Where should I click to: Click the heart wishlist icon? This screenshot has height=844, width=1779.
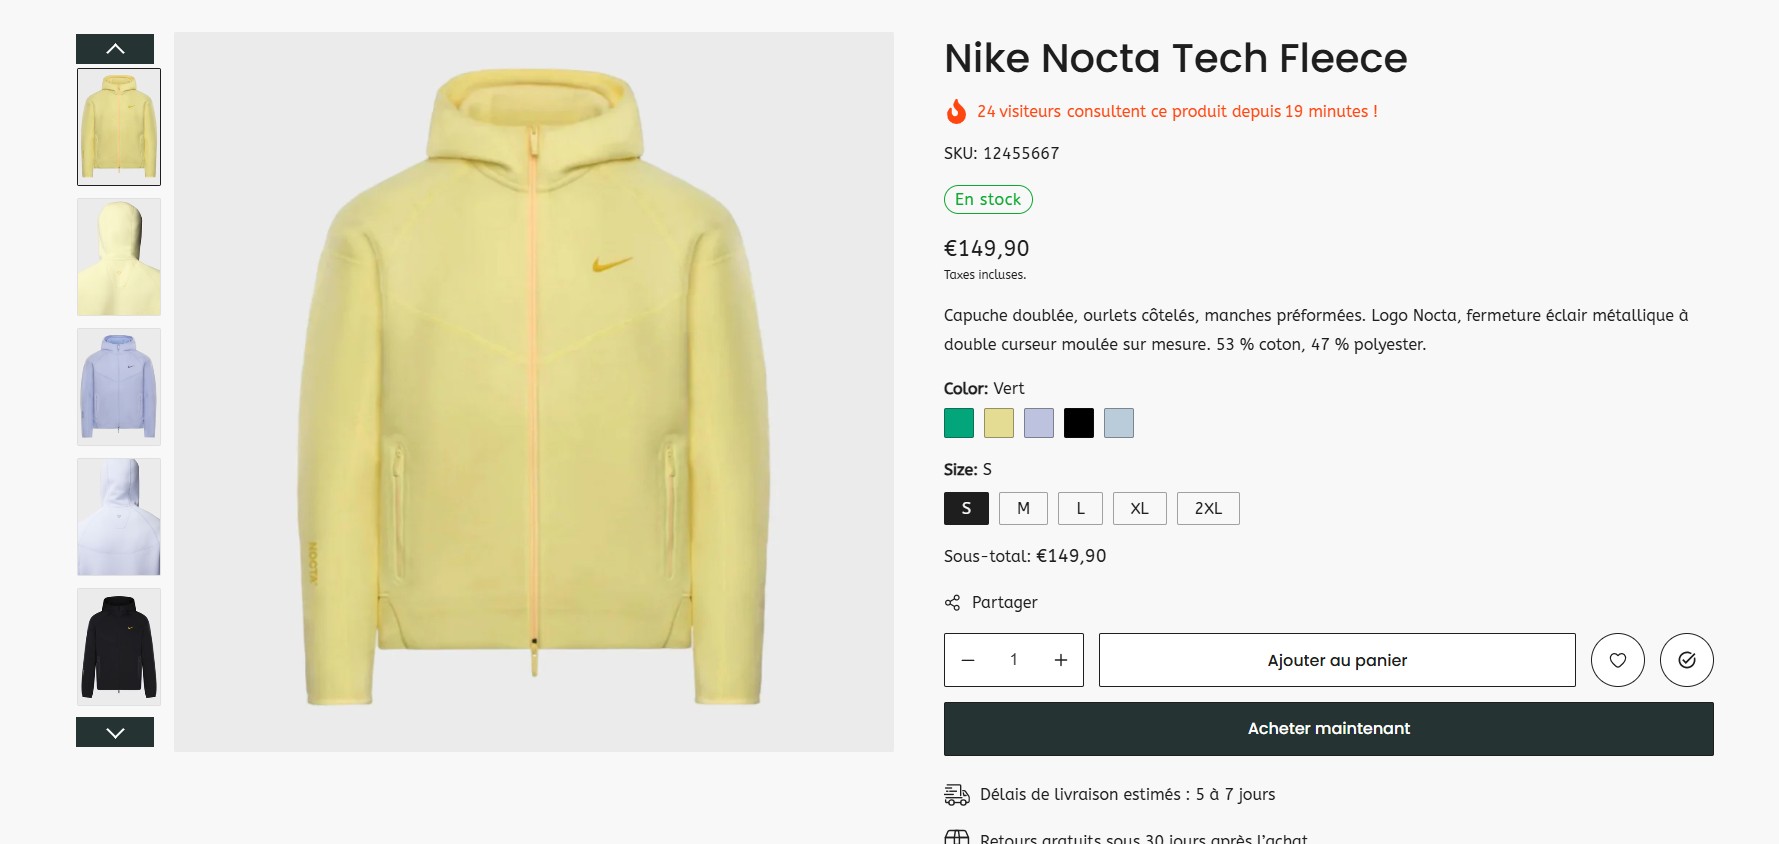click(x=1617, y=660)
